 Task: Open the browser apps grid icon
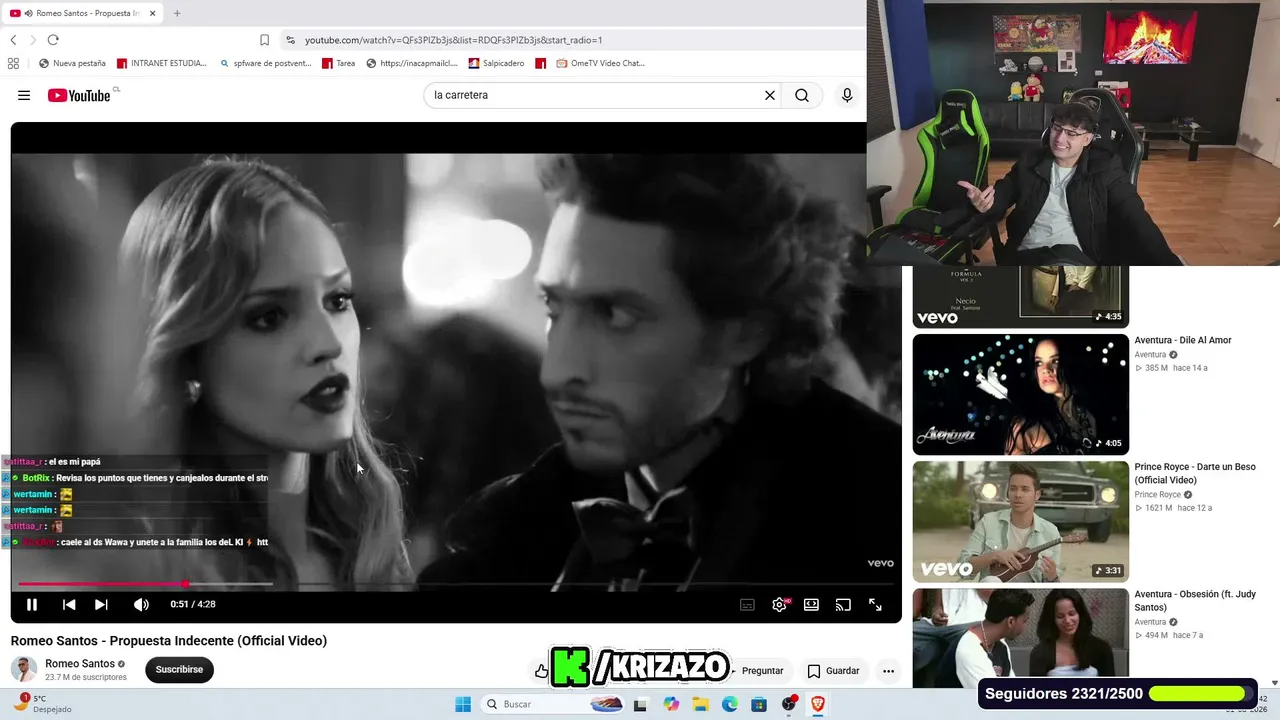tap(13, 63)
